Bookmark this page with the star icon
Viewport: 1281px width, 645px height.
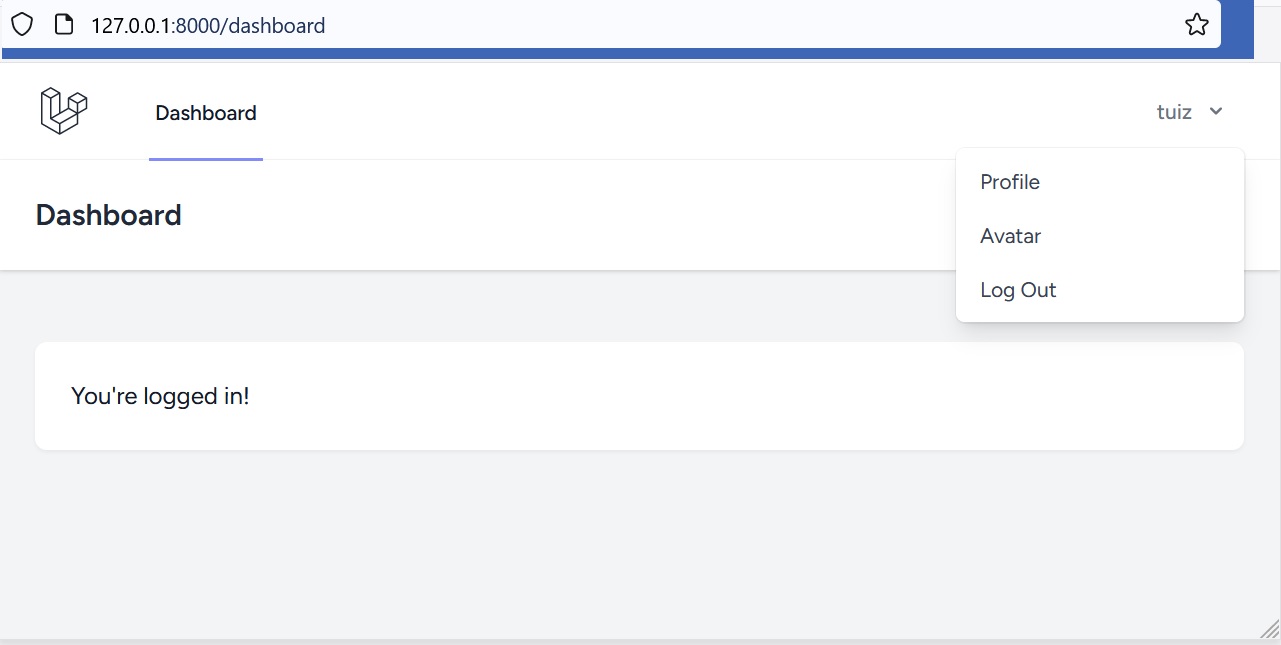(1196, 25)
